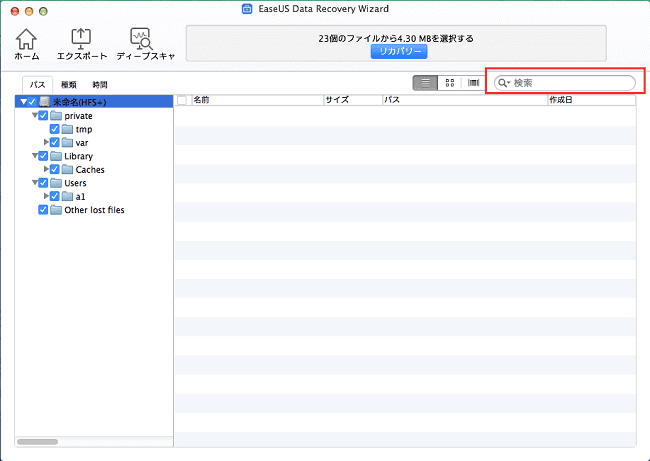
Task: Collapse the 未命名(HFS+) drive tree node
Action: (x=24, y=102)
